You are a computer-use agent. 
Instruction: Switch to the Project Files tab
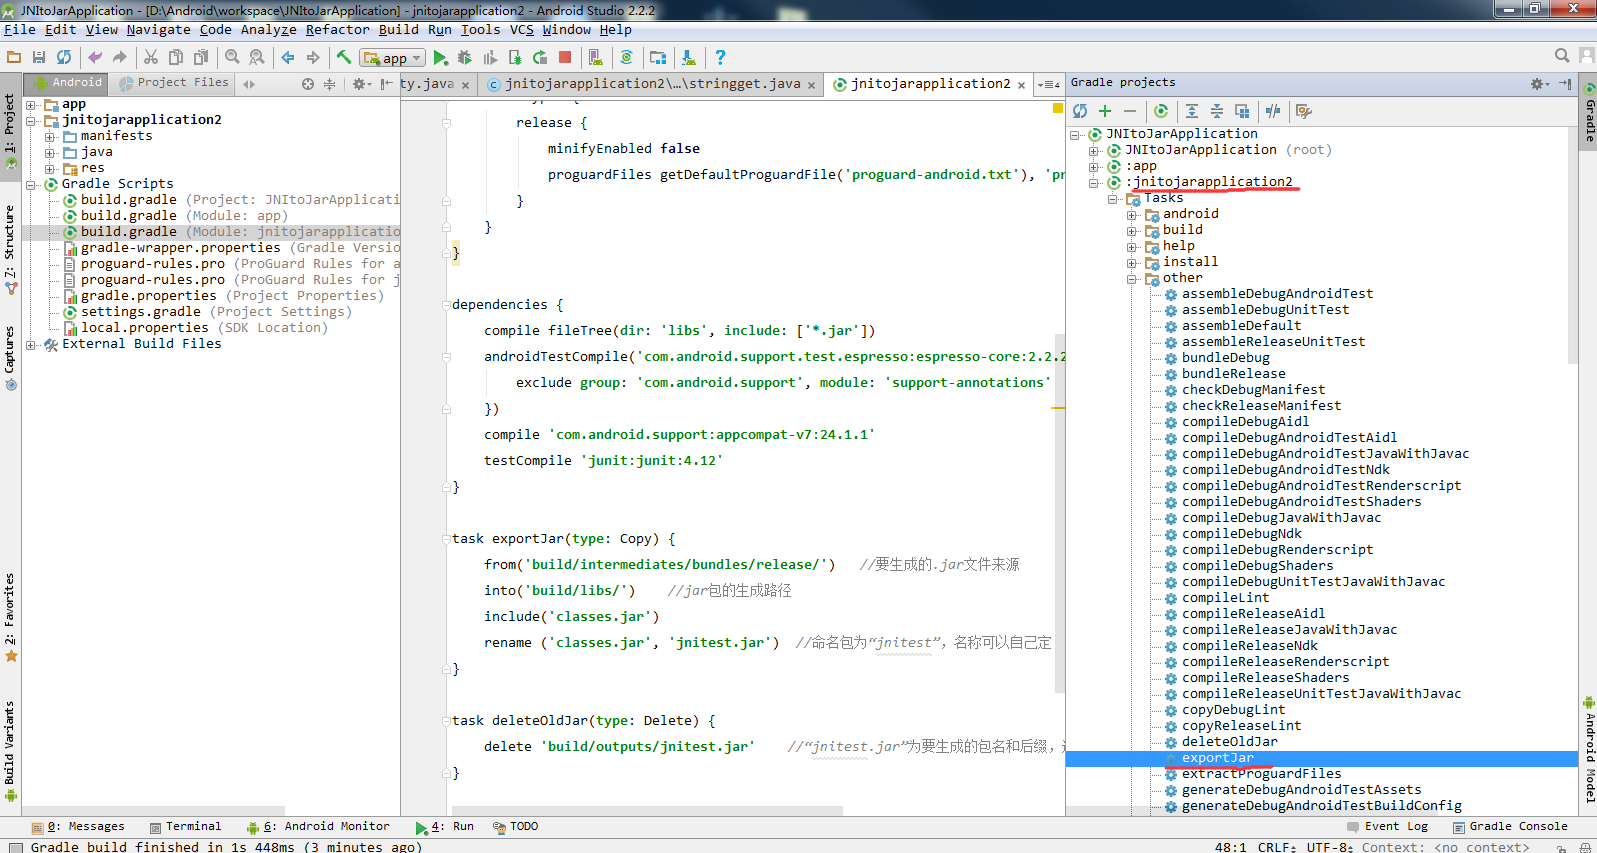[x=173, y=83]
